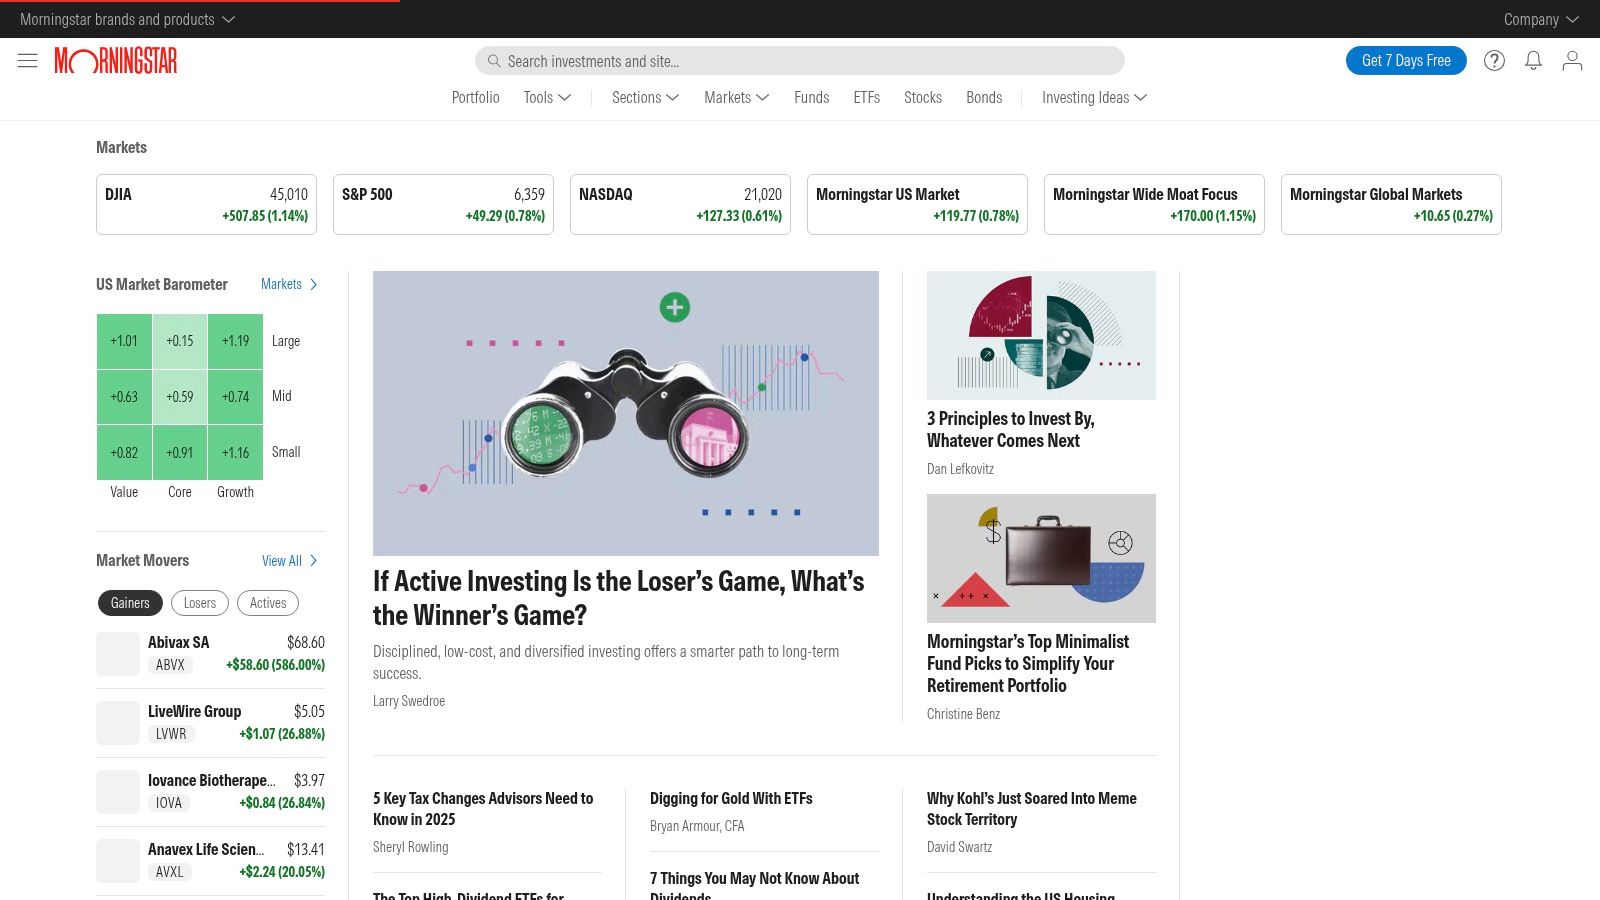1600x900 pixels.
Task: Open Morningstar Global Markets card
Action: coord(1391,205)
